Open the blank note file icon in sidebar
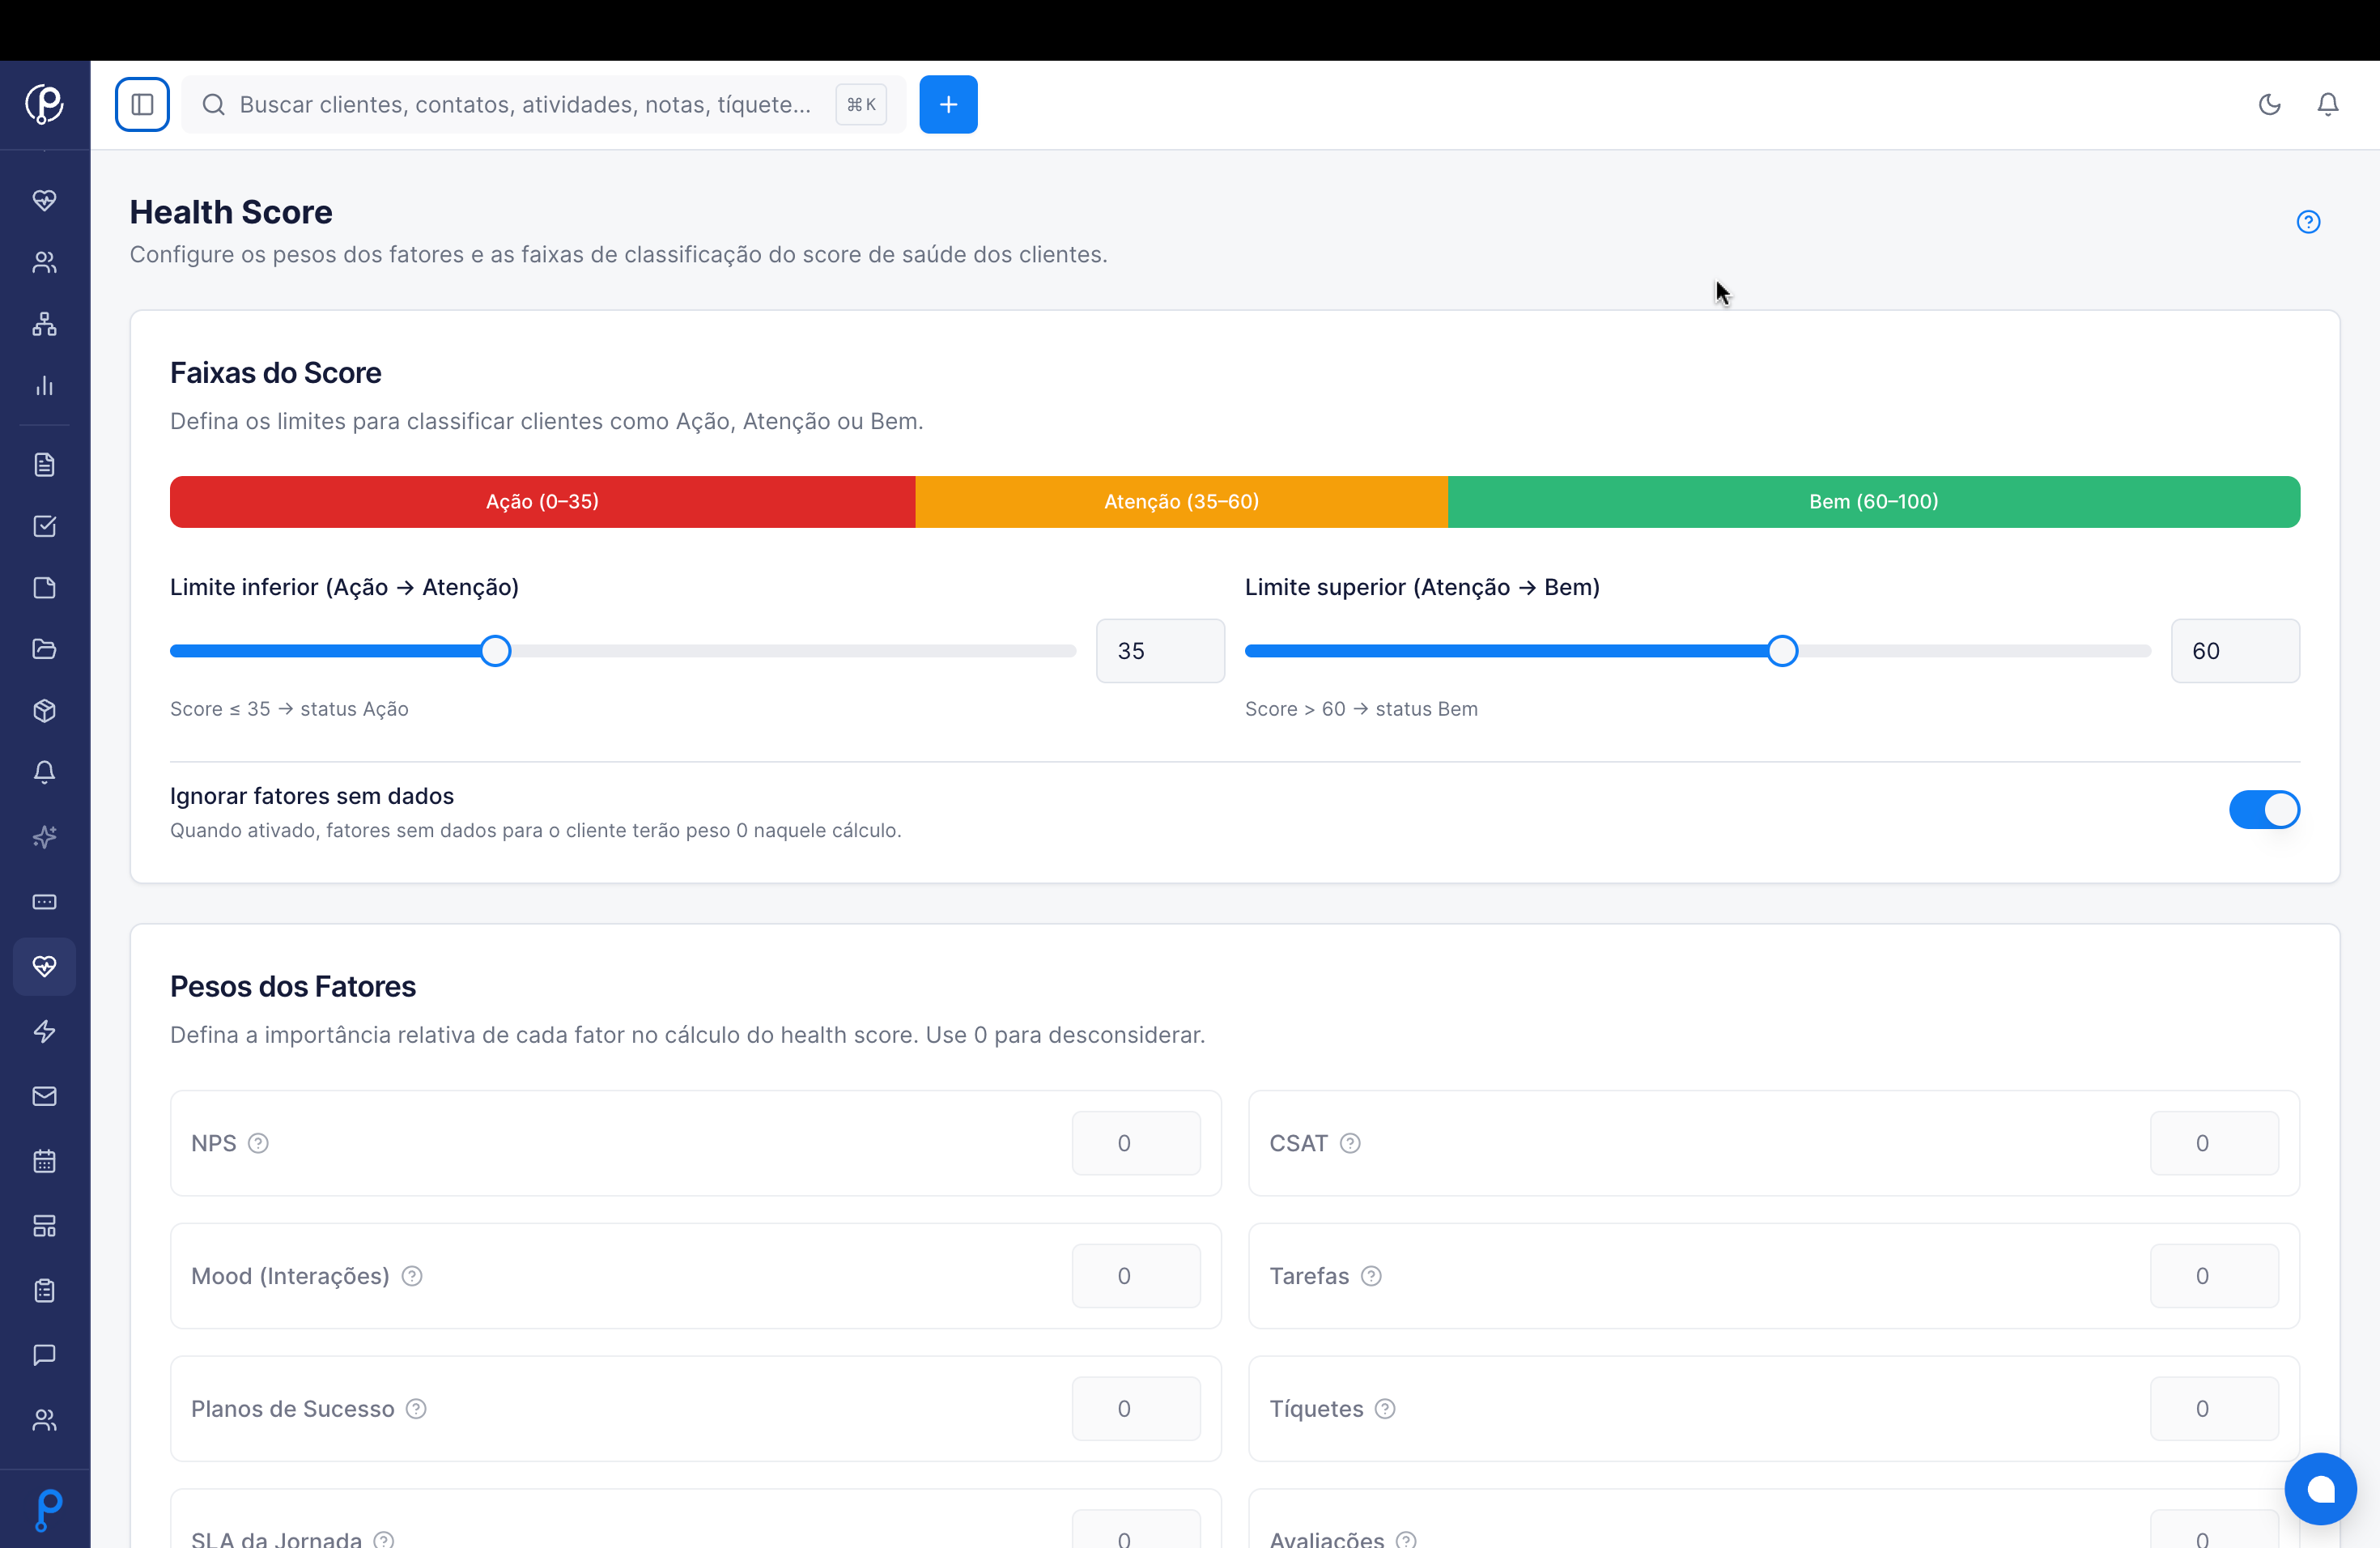The height and width of the screenshot is (1548, 2380). (44, 588)
